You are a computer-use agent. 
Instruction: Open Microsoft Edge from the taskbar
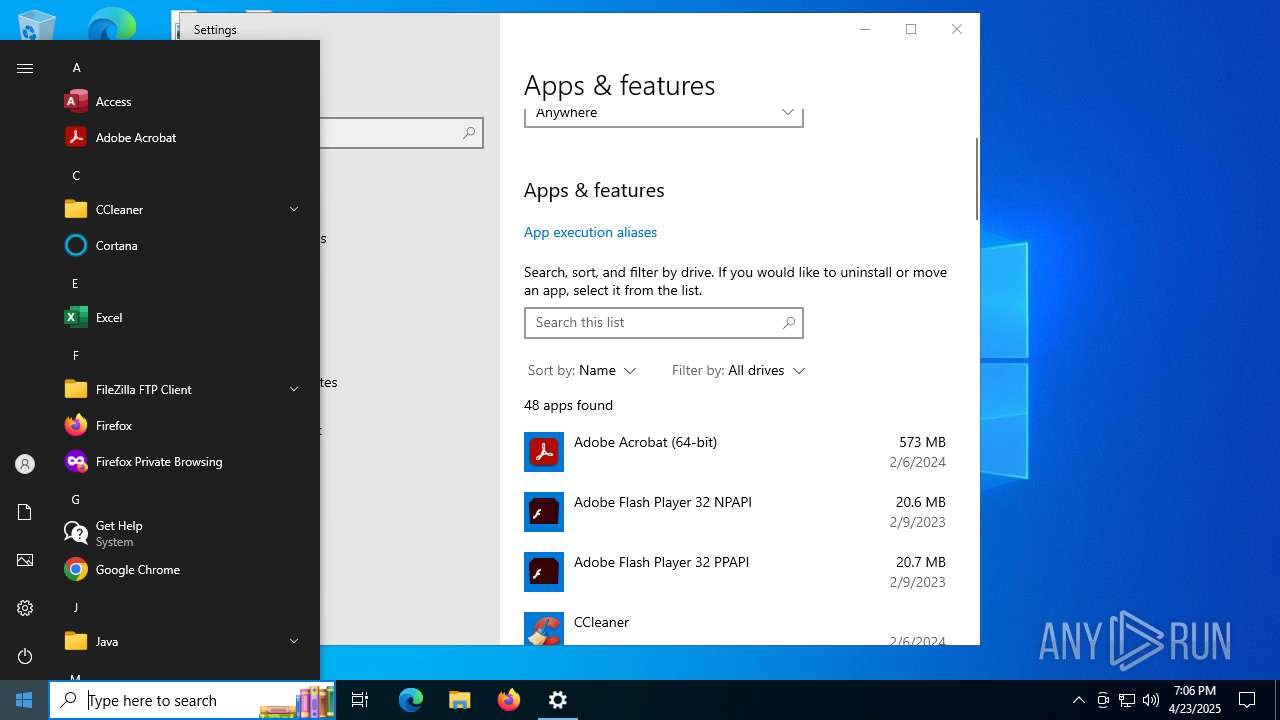click(411, 700)
